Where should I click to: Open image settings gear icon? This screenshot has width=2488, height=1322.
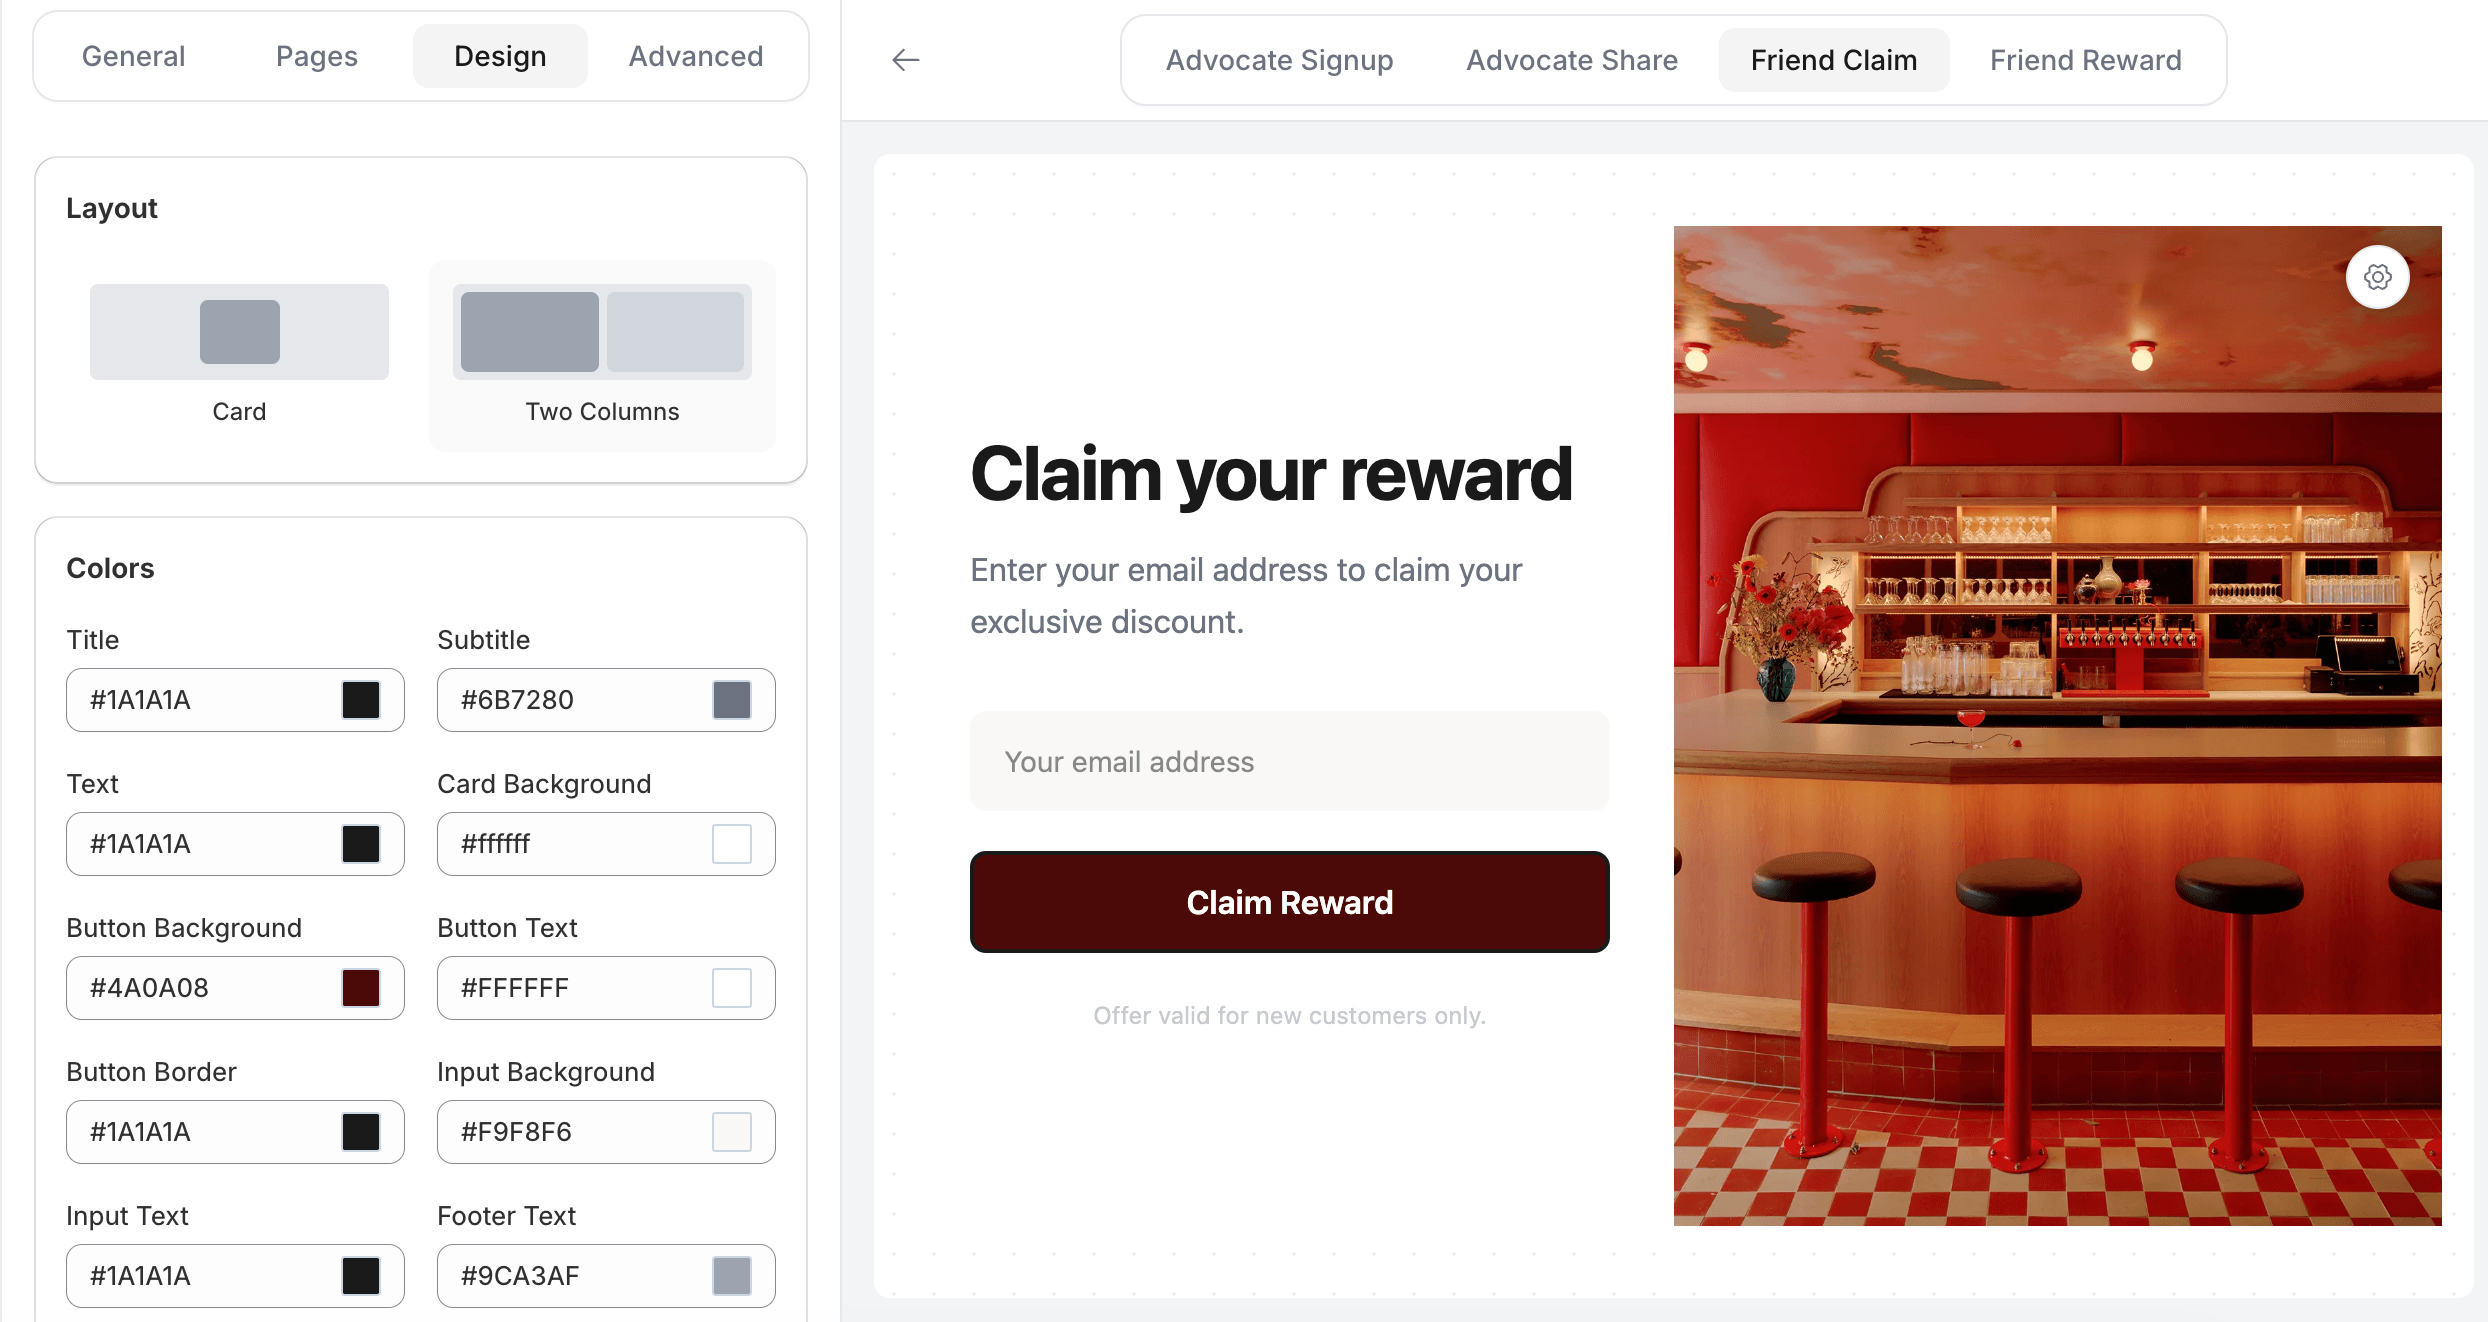pyautogui.click(x=2377, y=277)
